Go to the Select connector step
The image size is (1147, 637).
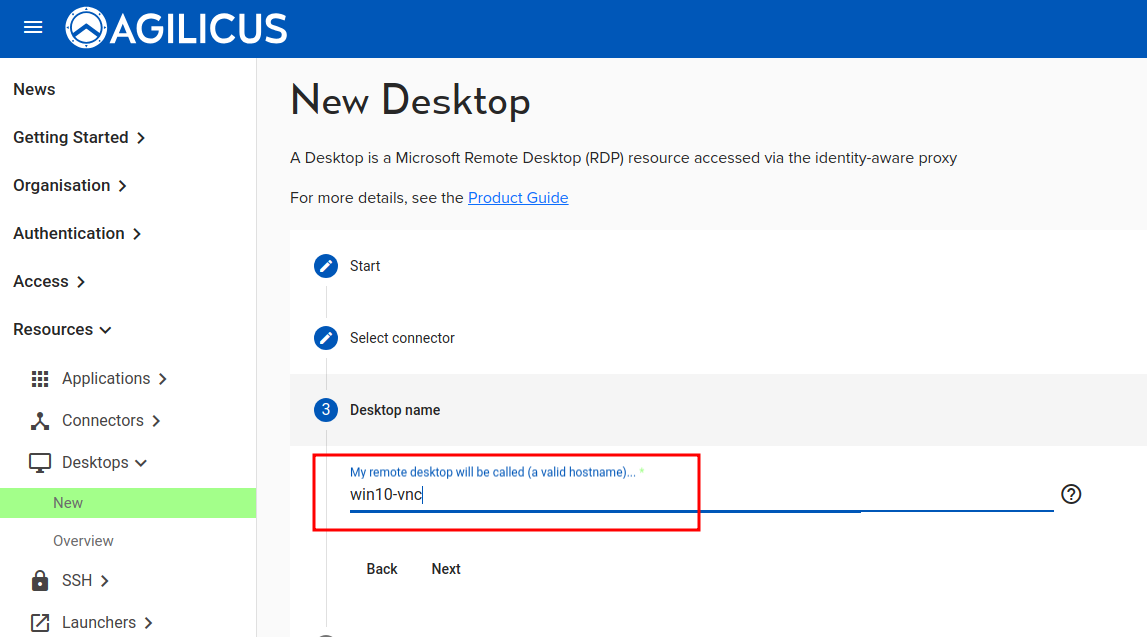(401, 338)
